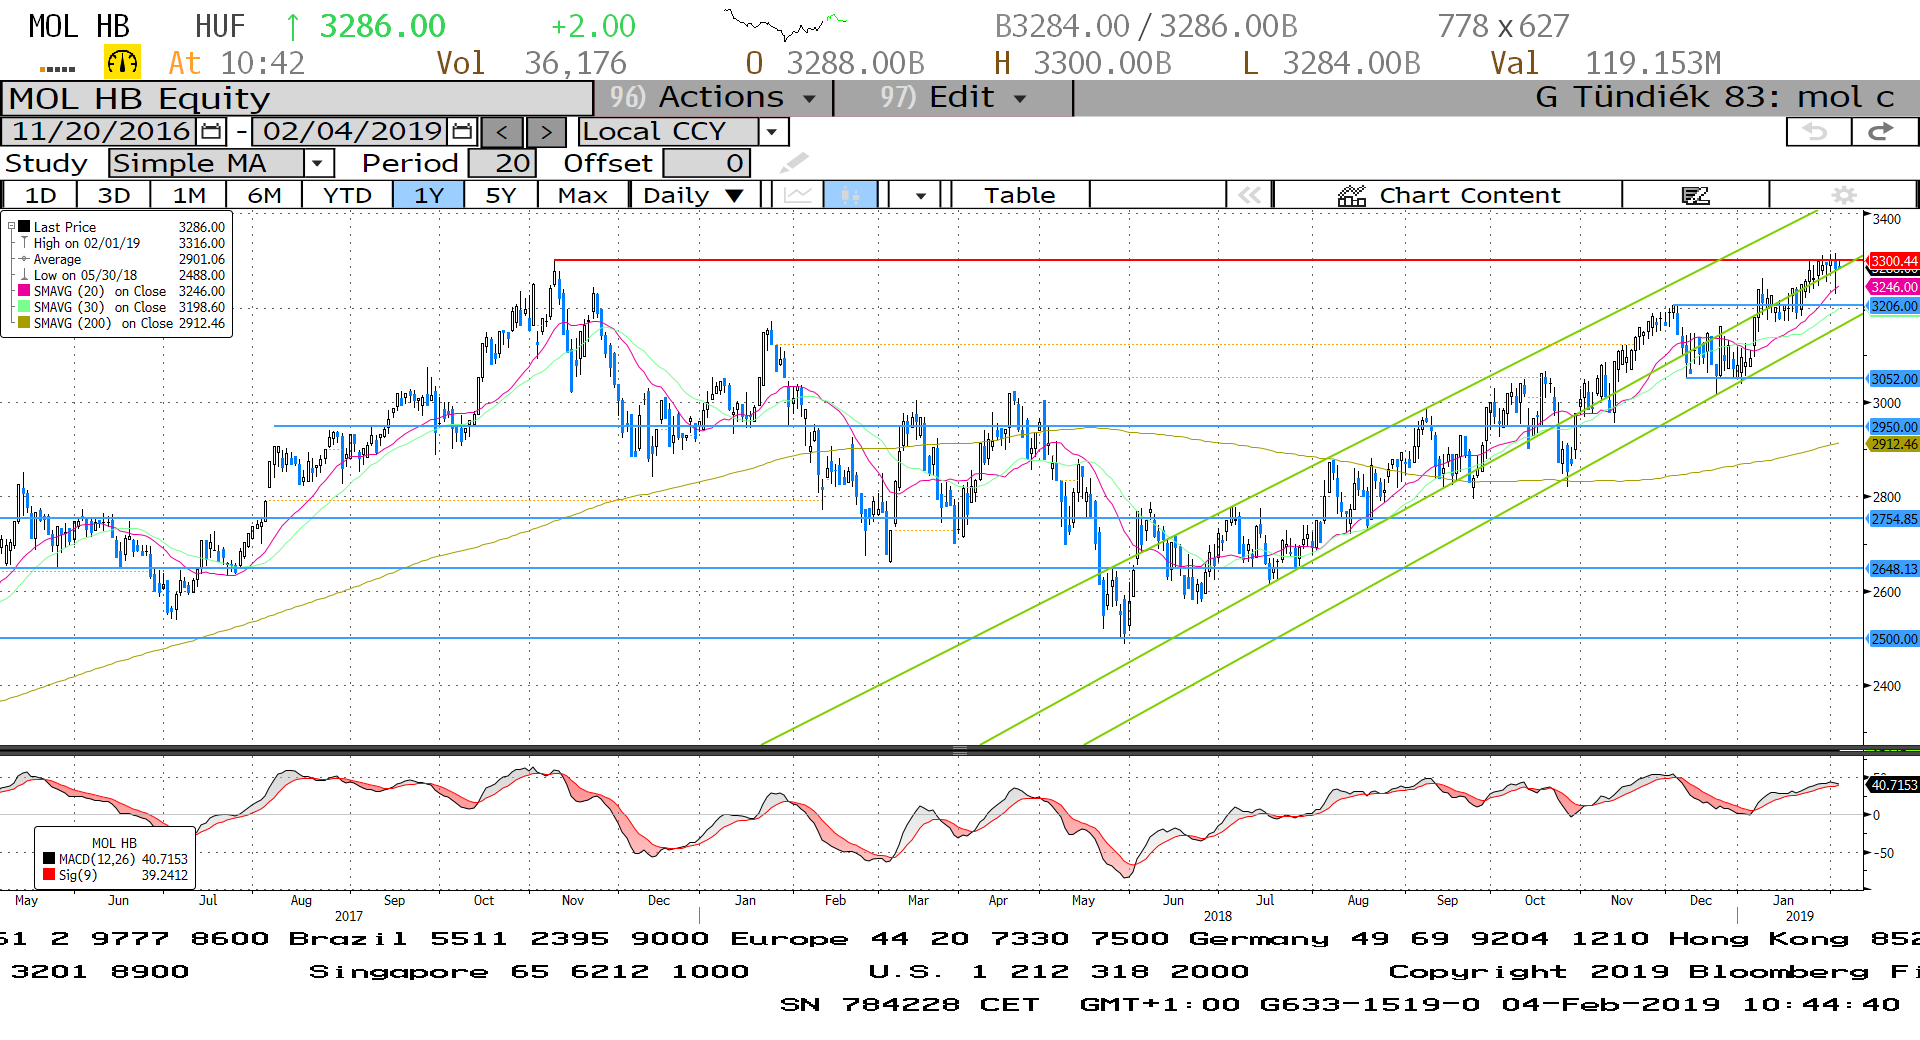The image size is (1920, 1040).
Task: Click the 3206.00 blue level axis label
Action: (x=1894, y=306)
